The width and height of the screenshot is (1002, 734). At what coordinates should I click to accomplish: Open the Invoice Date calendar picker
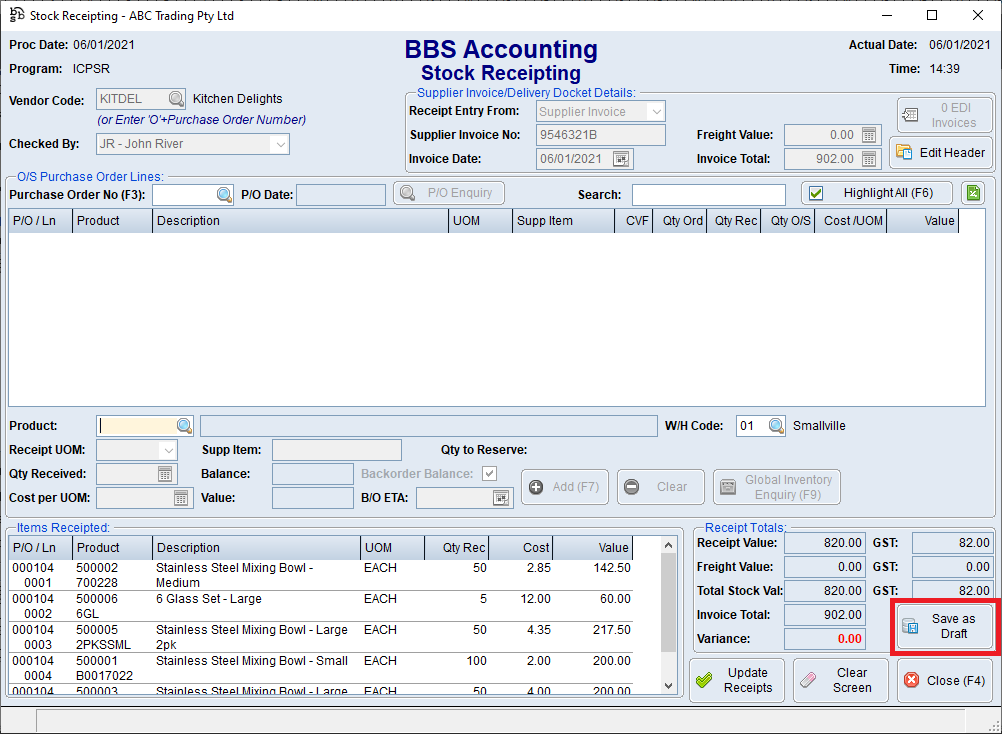pos(621,159)
